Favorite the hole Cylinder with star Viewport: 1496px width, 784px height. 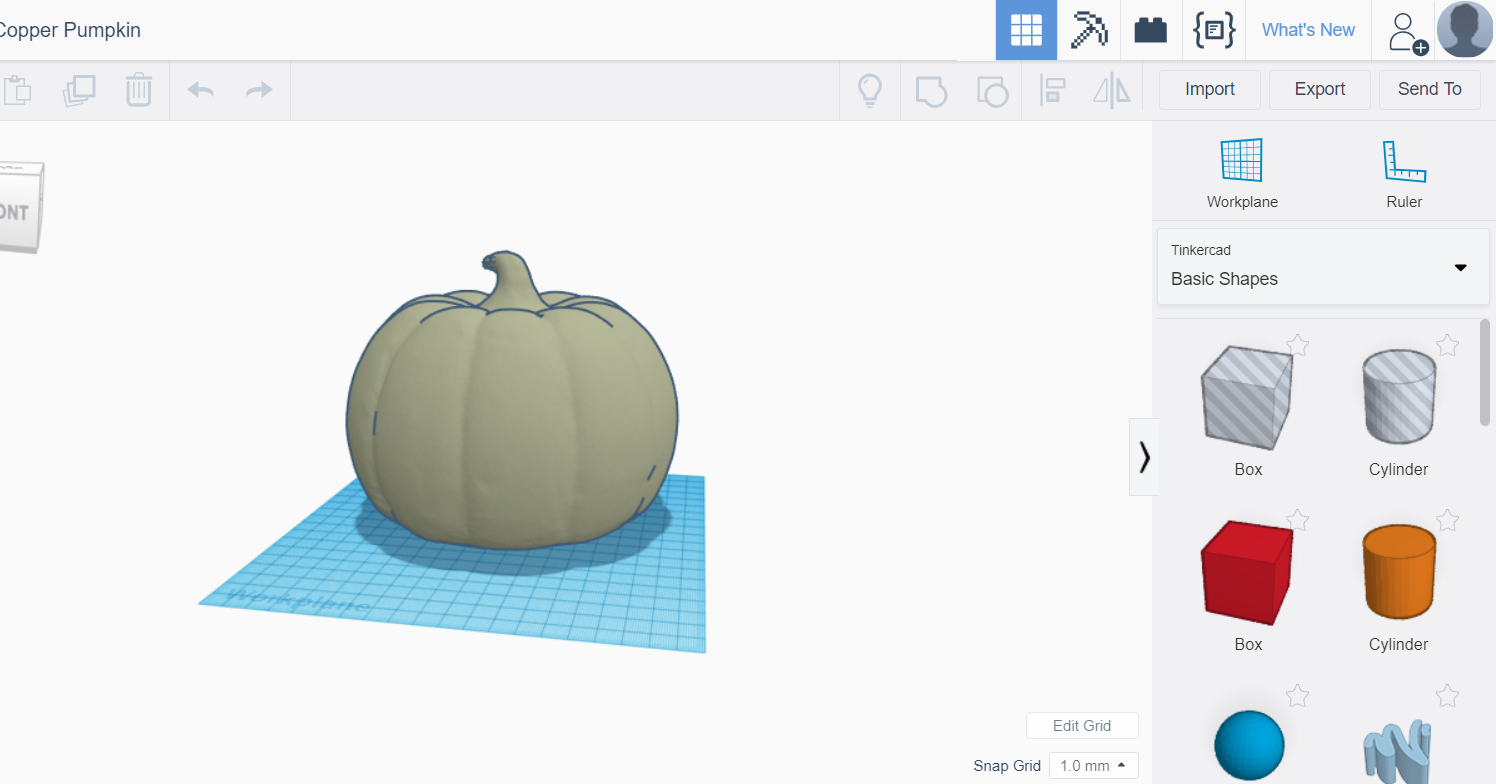tap(1447, 345)
